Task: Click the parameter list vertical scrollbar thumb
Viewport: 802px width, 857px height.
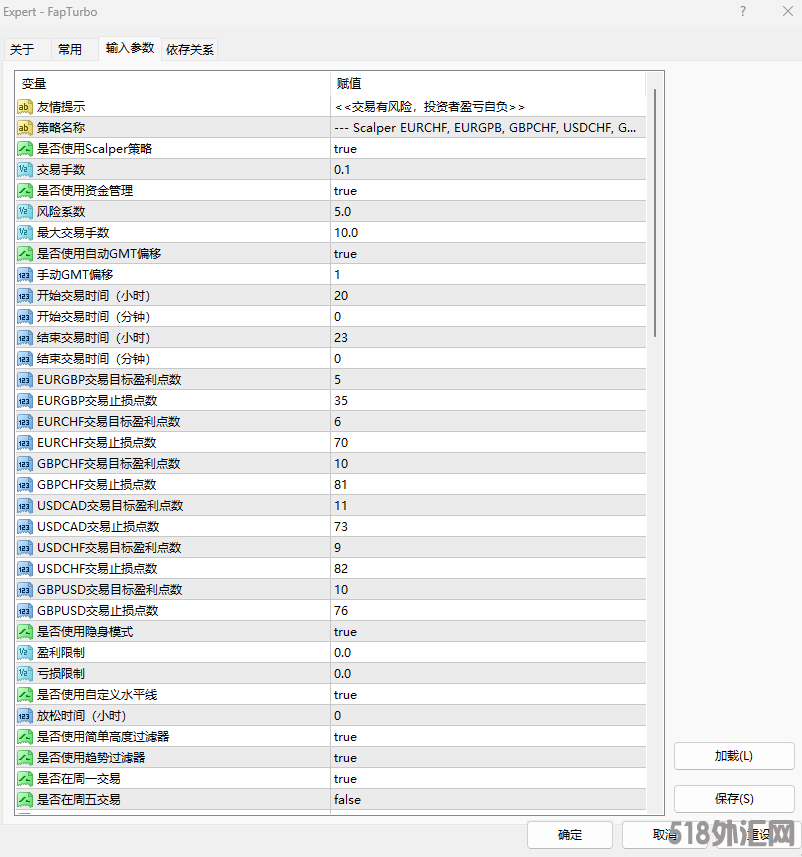Action: point(655,213)
